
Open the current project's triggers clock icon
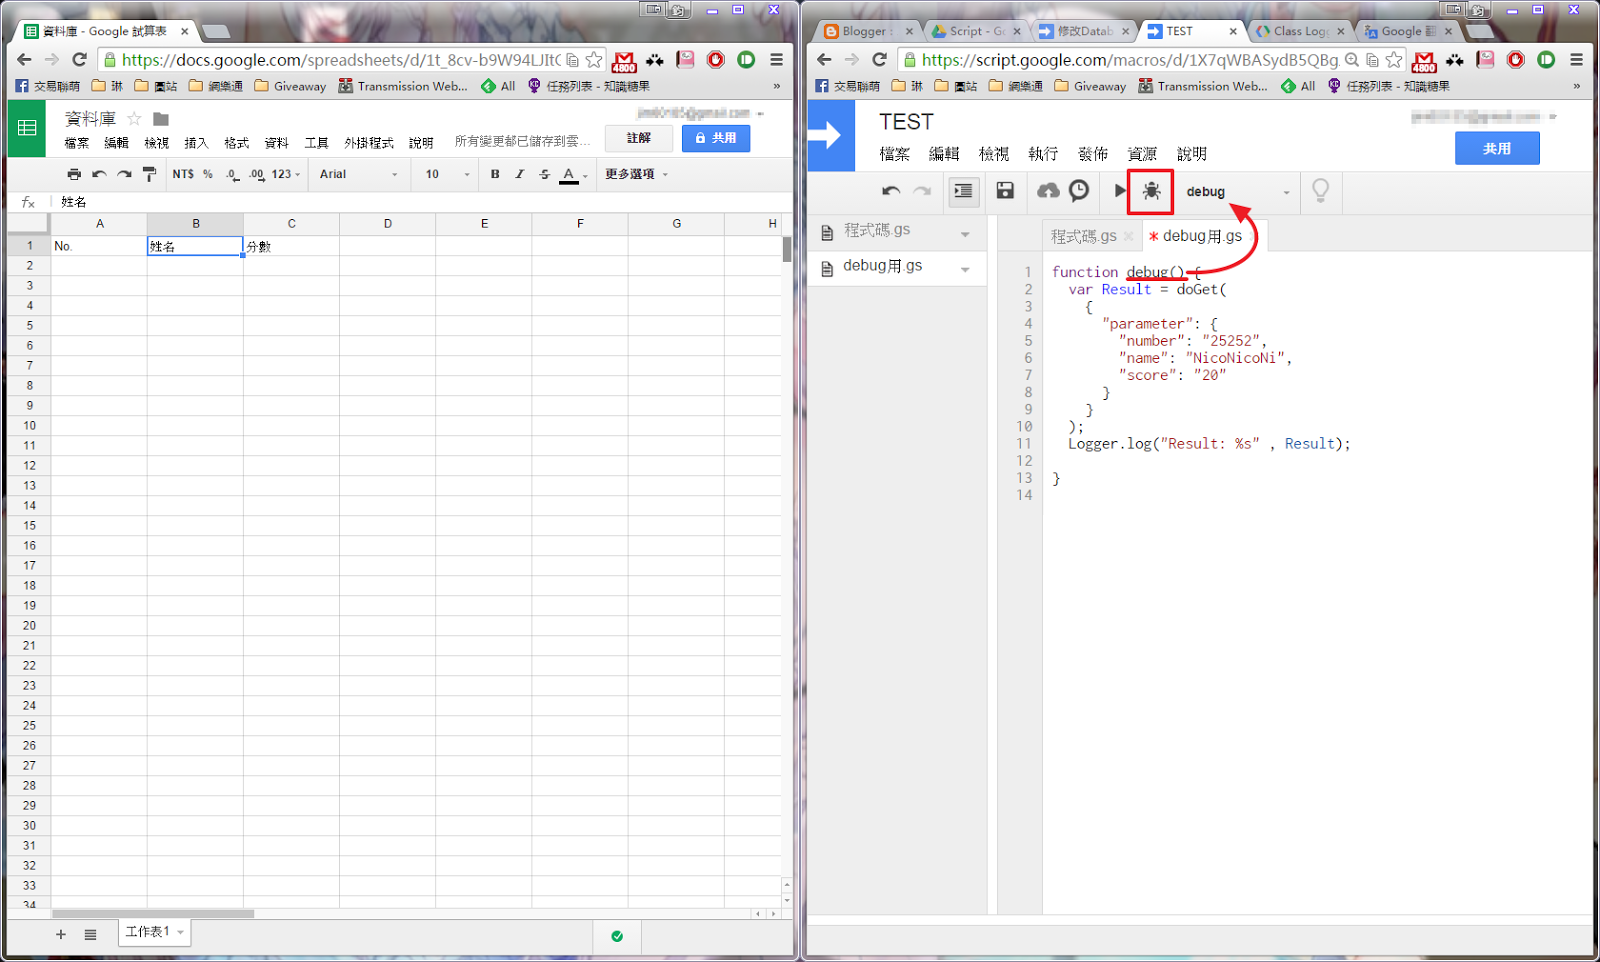pos(1079,190)
